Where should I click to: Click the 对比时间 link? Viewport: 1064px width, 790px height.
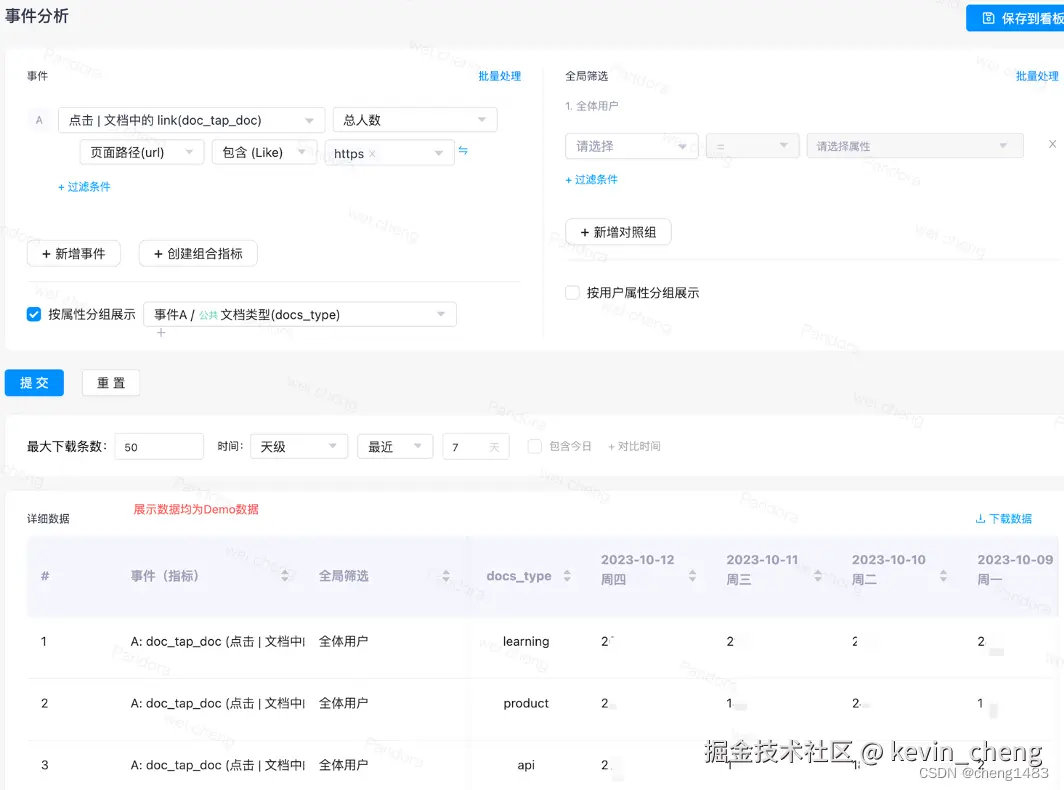point(634,447)
